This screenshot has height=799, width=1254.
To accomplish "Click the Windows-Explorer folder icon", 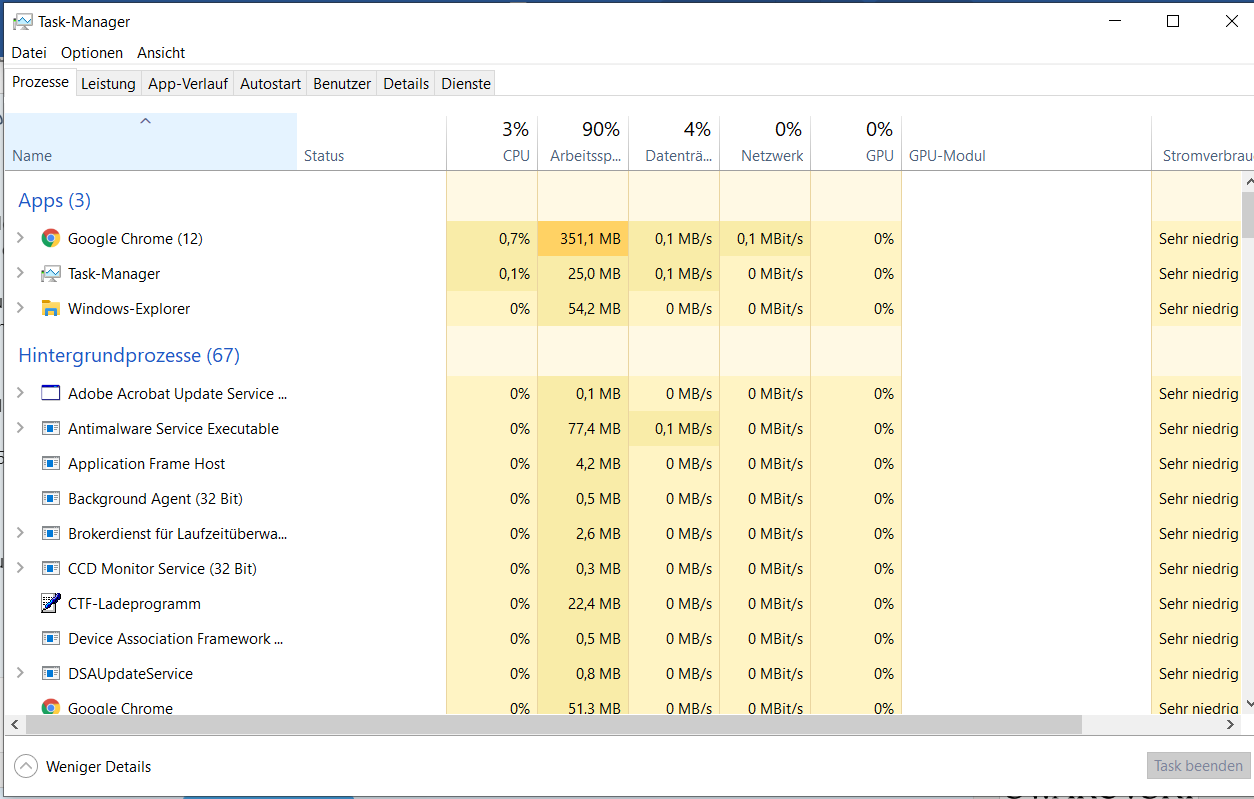I will pos(50,308).
